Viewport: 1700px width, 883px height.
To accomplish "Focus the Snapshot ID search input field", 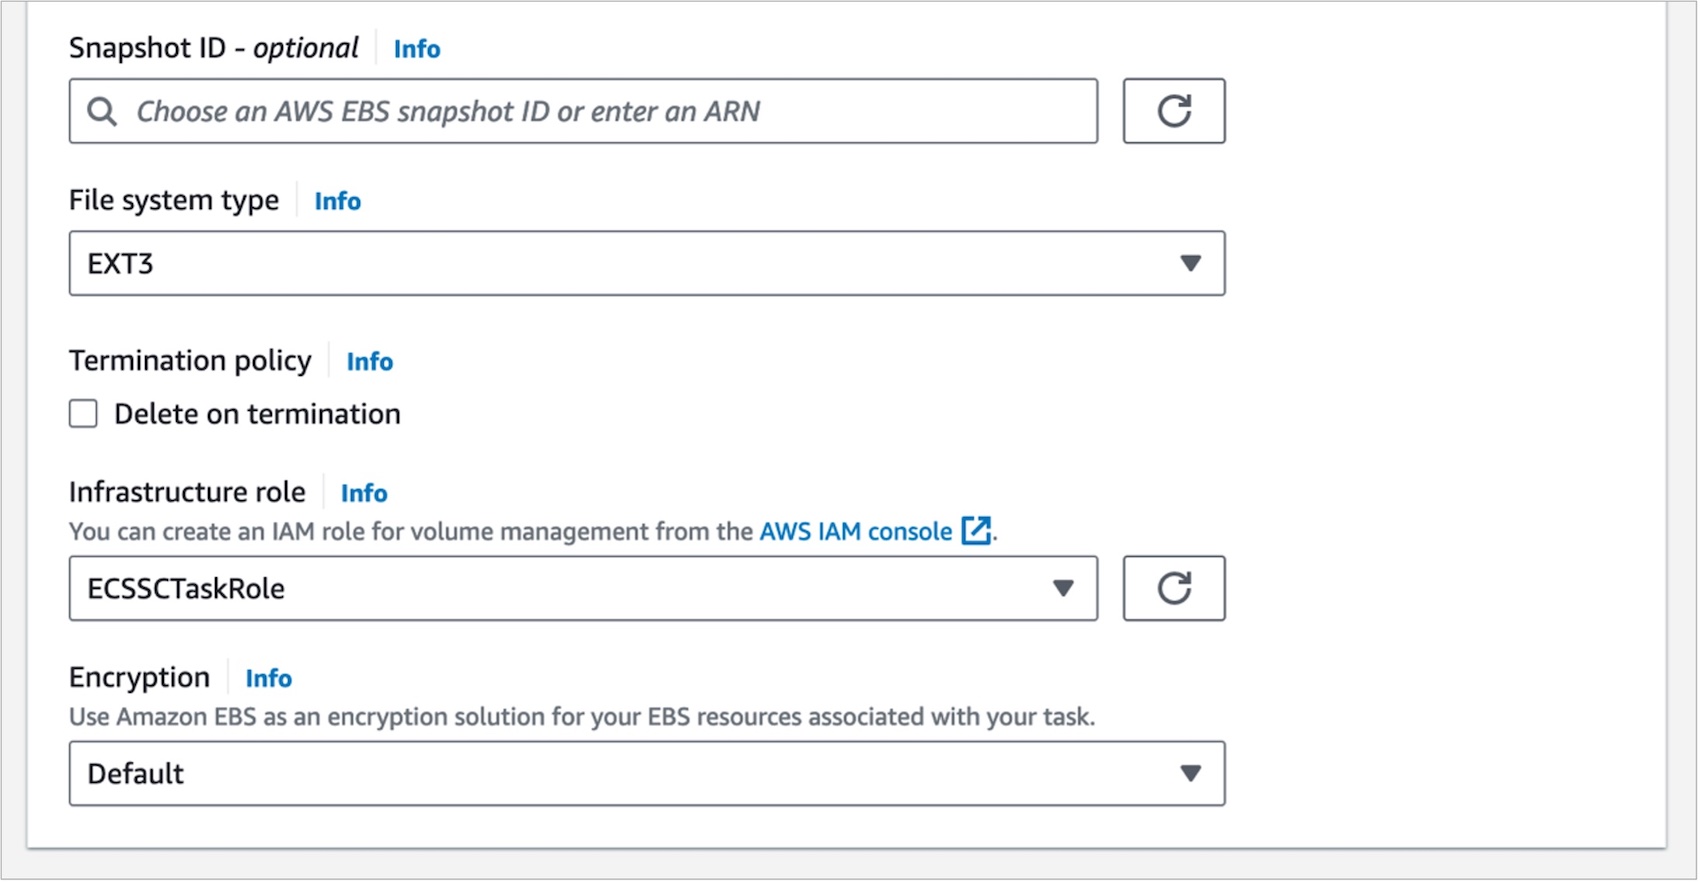I will click(x=600, y=111).
